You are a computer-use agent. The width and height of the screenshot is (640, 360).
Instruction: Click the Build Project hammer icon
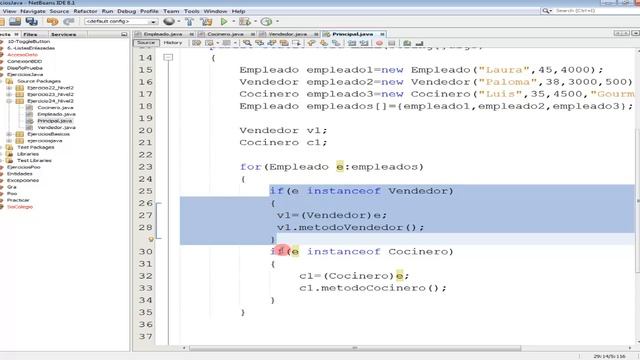tap(189, 21)
